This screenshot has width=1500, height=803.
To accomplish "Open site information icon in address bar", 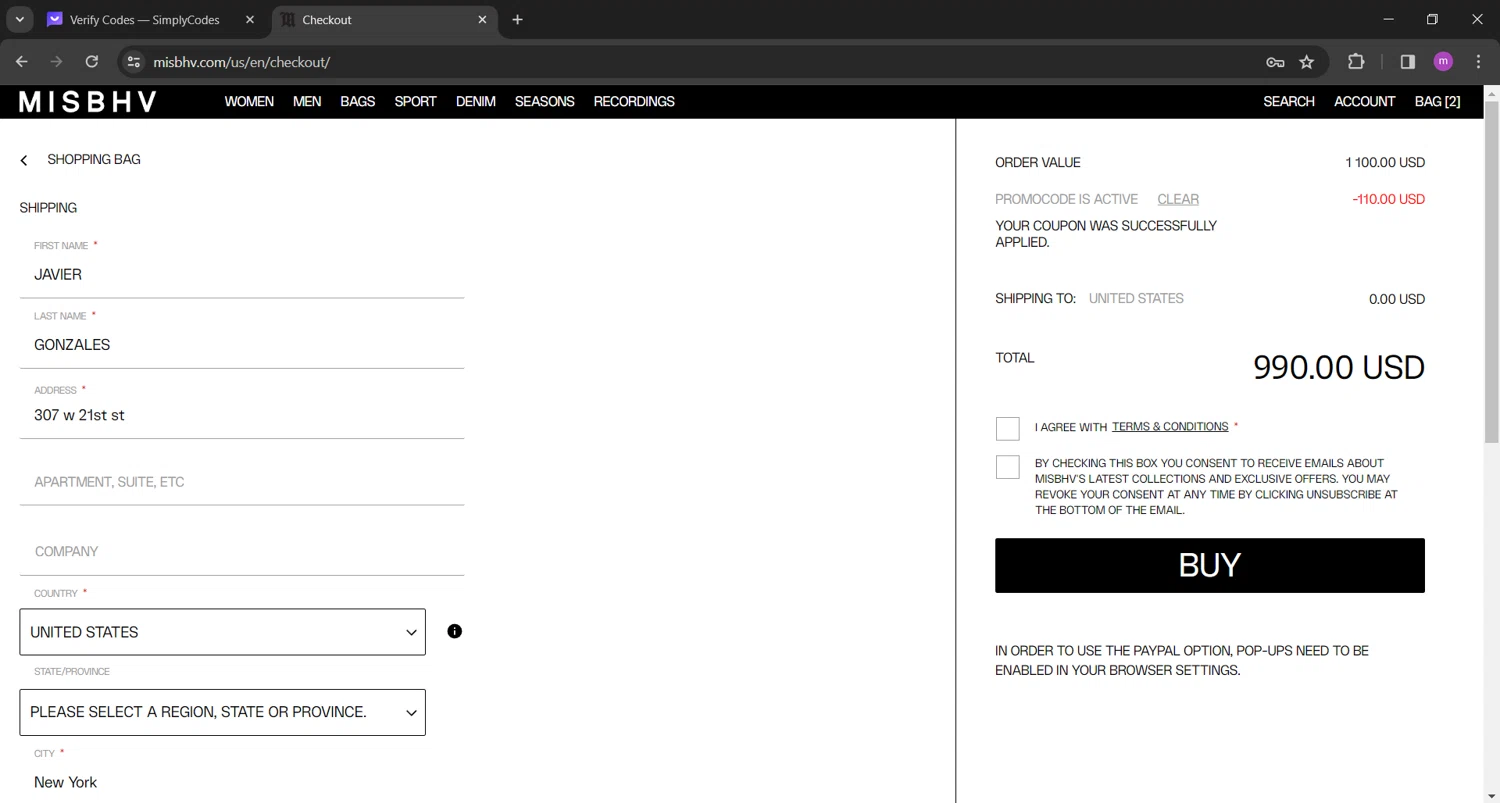I will pos(133,62).
